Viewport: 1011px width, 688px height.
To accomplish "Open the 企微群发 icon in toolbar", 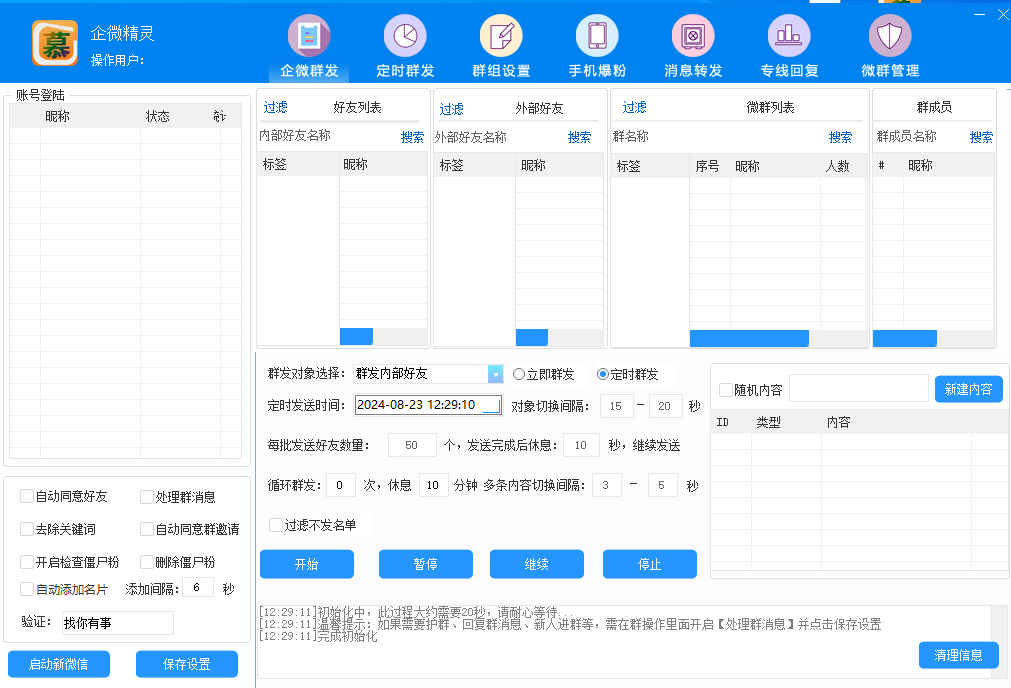I will pos(309,36).
